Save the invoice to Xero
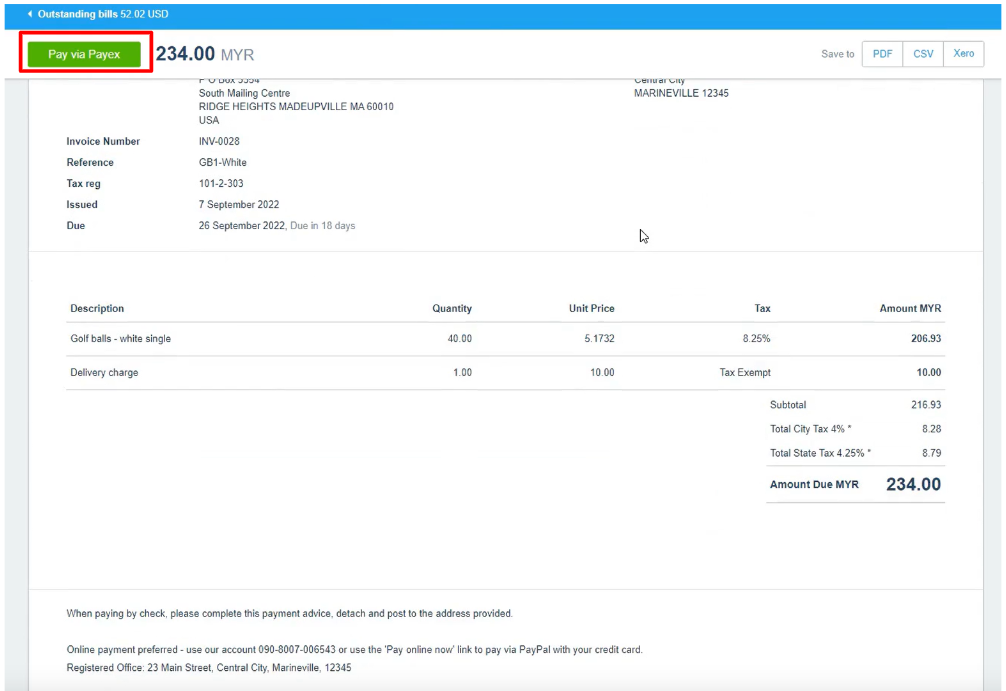This screenshot has height=691, width=1006. point(963,54)
